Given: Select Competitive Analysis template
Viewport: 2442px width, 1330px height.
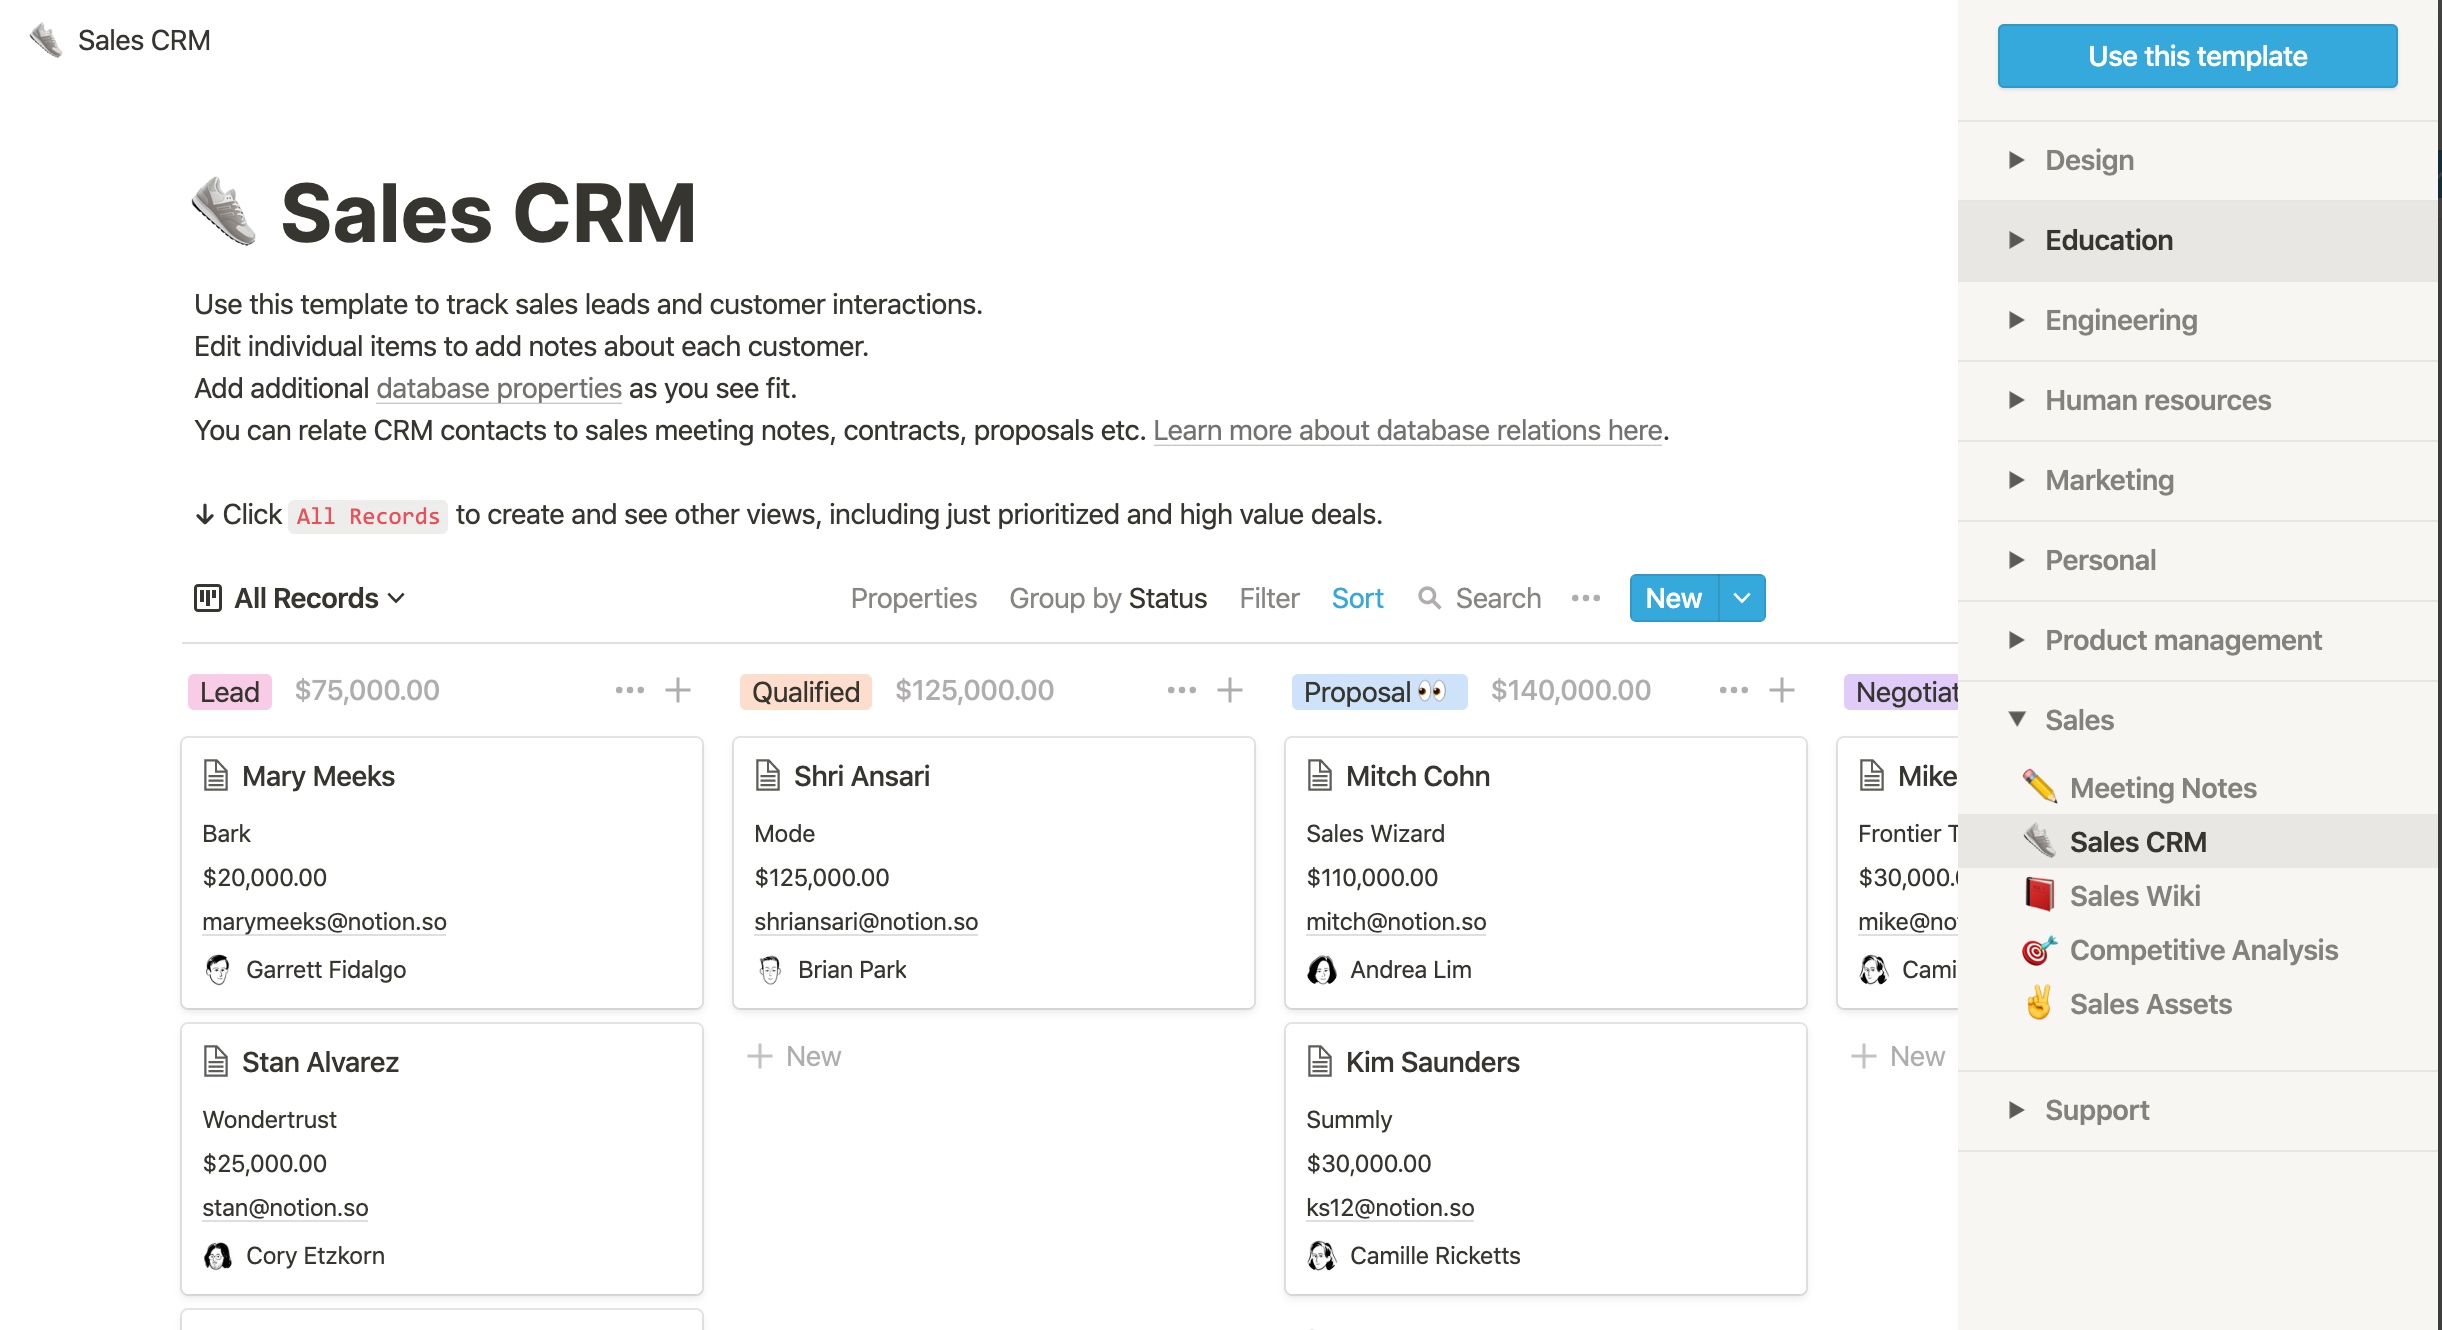Looking at the screenshot, I should click(x=2203, y=950).
